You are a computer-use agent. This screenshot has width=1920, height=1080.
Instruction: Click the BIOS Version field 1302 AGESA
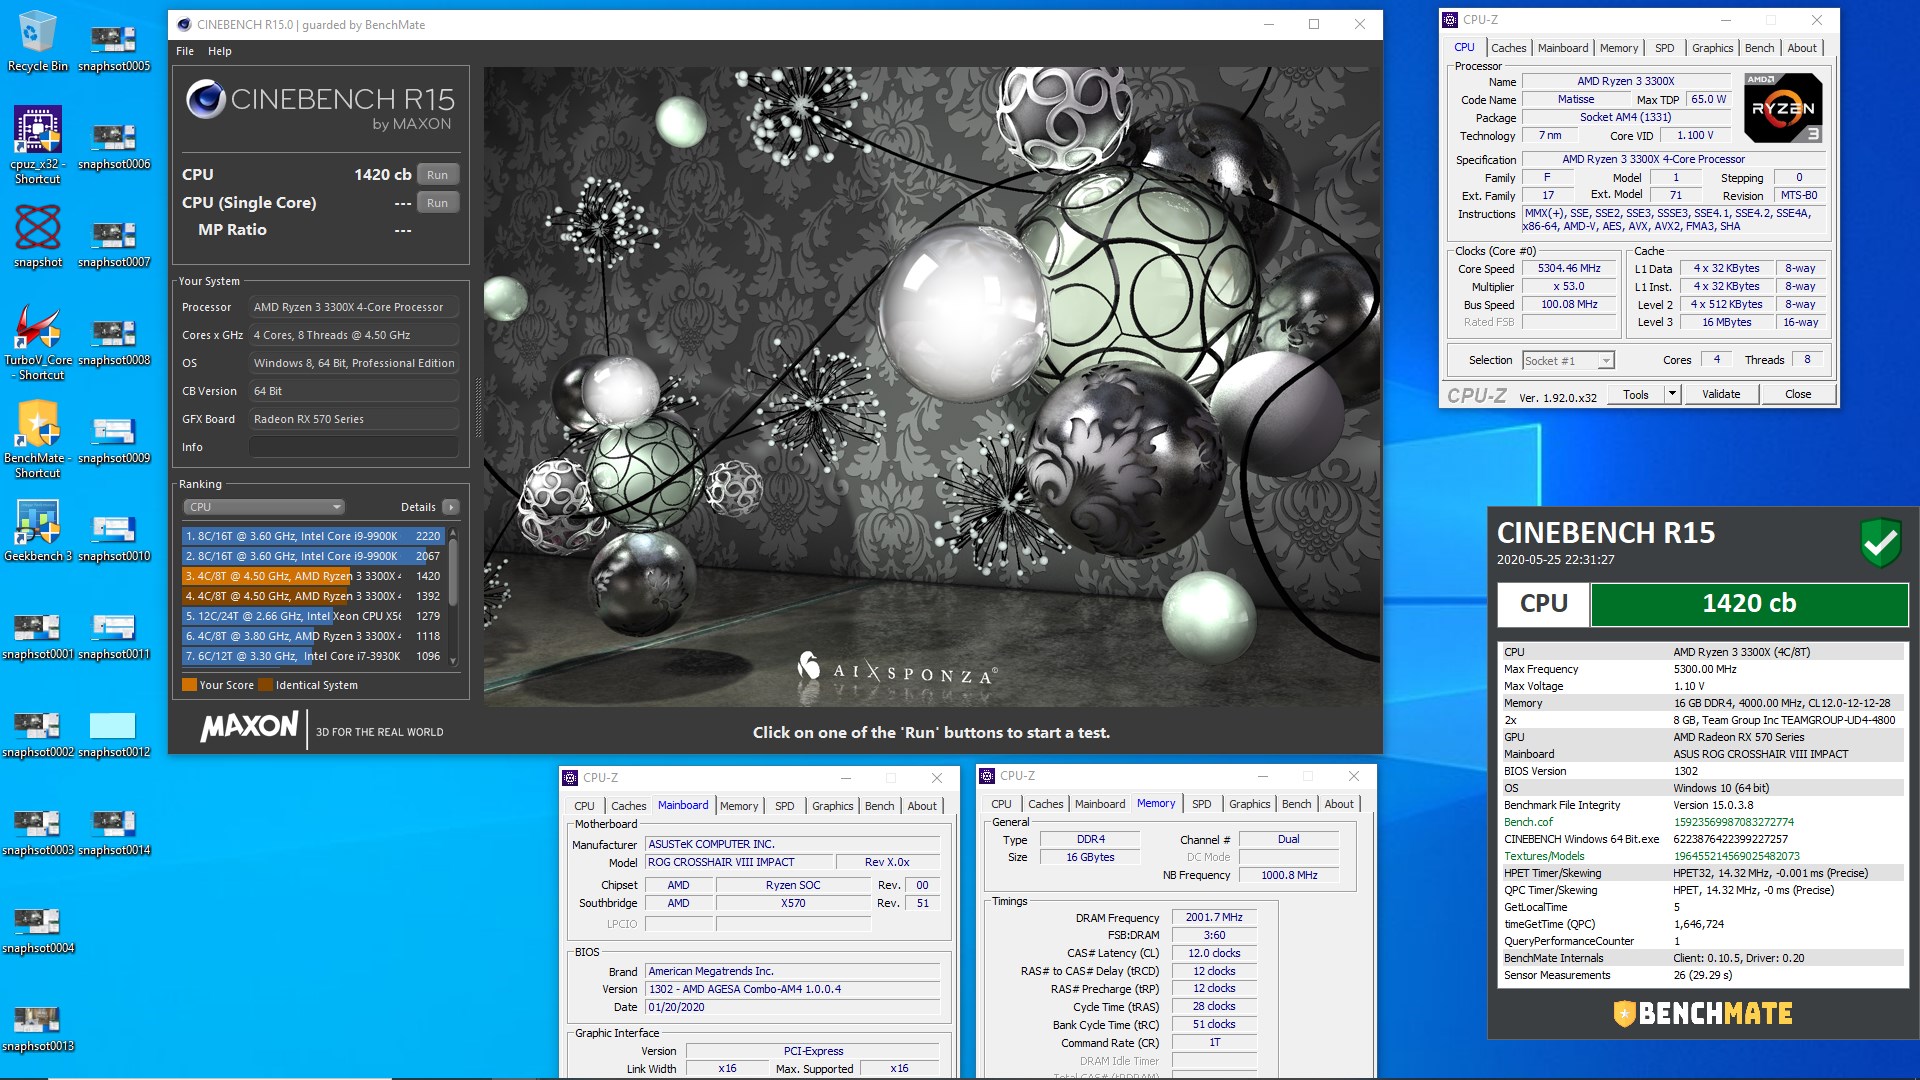(x=792, y=989)
